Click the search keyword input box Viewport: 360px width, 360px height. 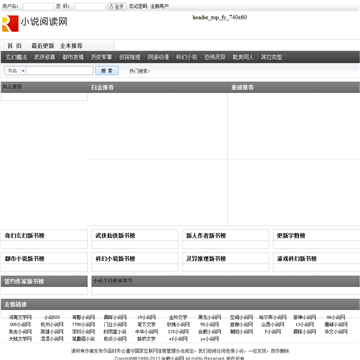click(60, 71)
